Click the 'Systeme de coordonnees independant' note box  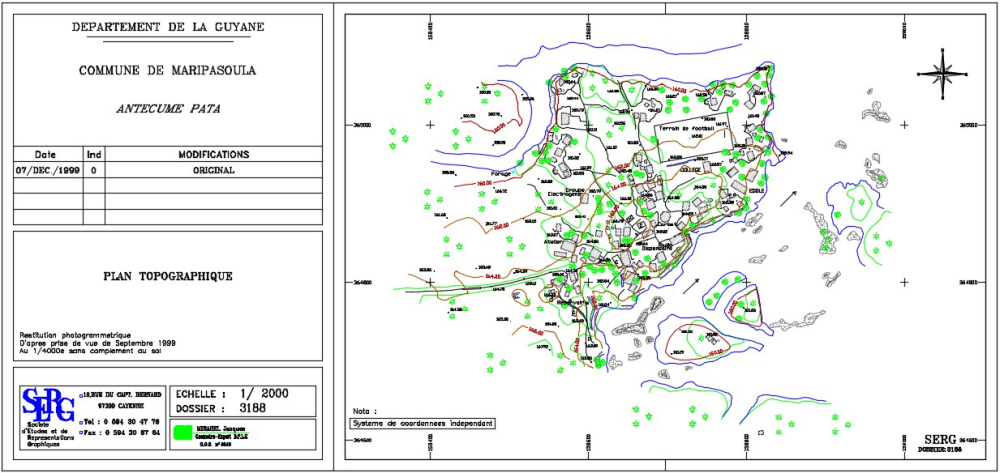422,423
